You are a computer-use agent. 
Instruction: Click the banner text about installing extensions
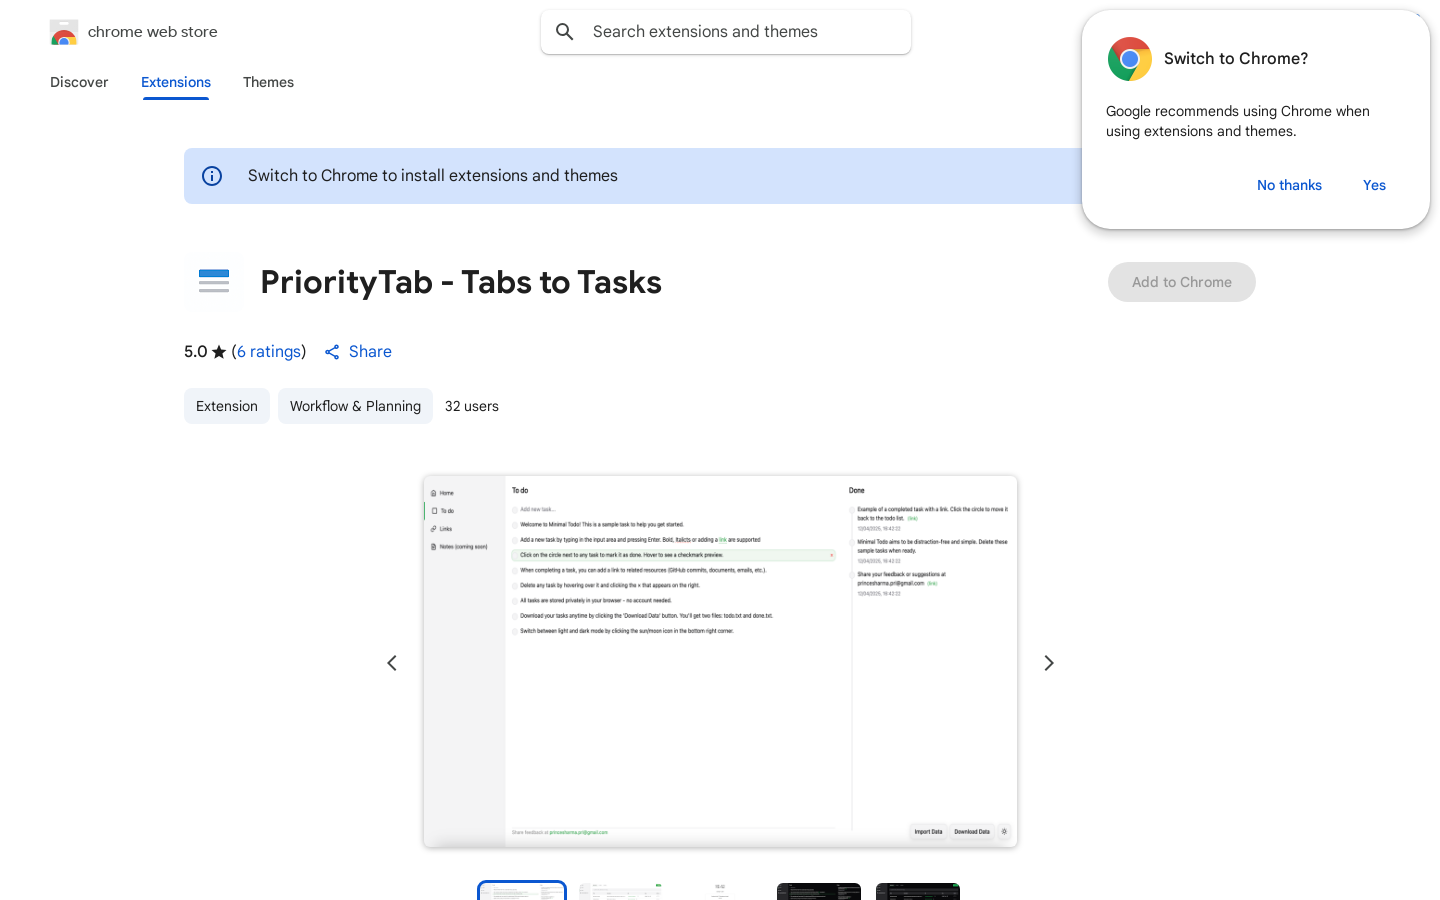pyautogui.click(x=433, y=176)
